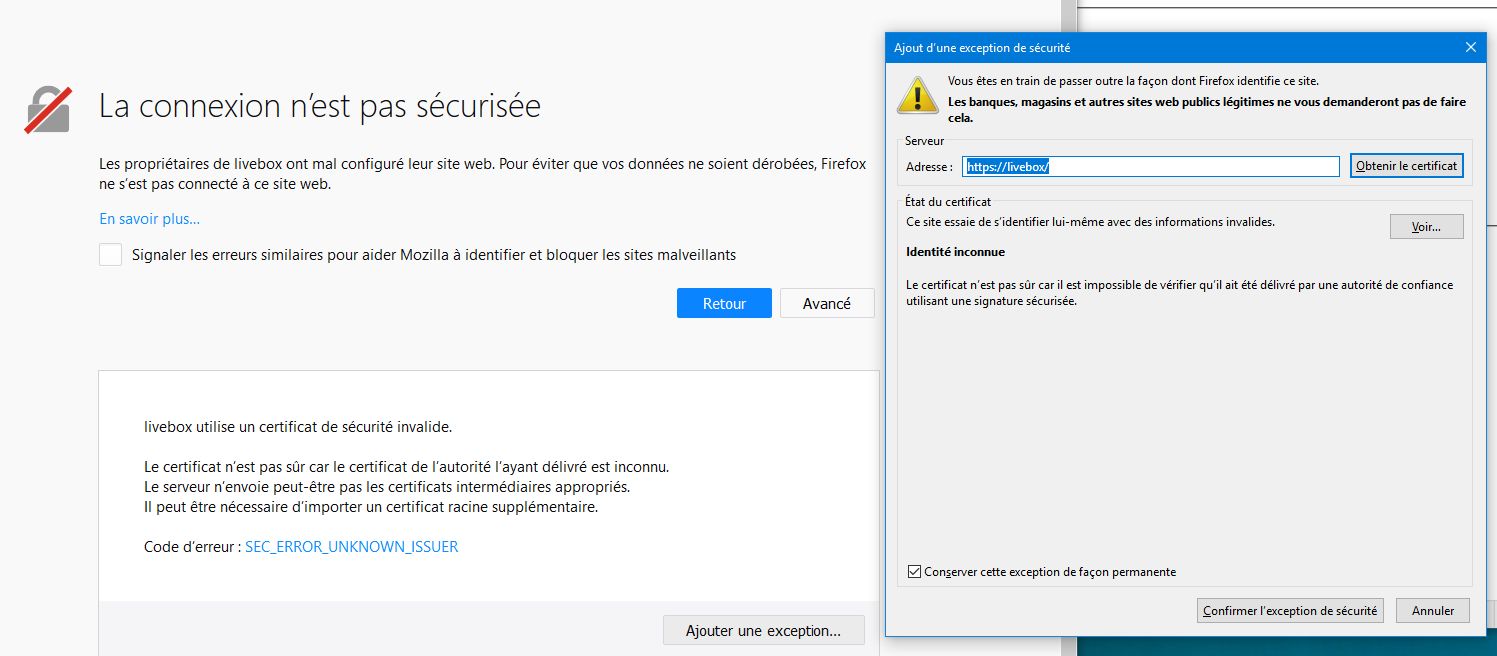Image resolution: width=1497 pixels, height=656 pixels.
Task: Click the Avancé button
Action: point(826,304)
